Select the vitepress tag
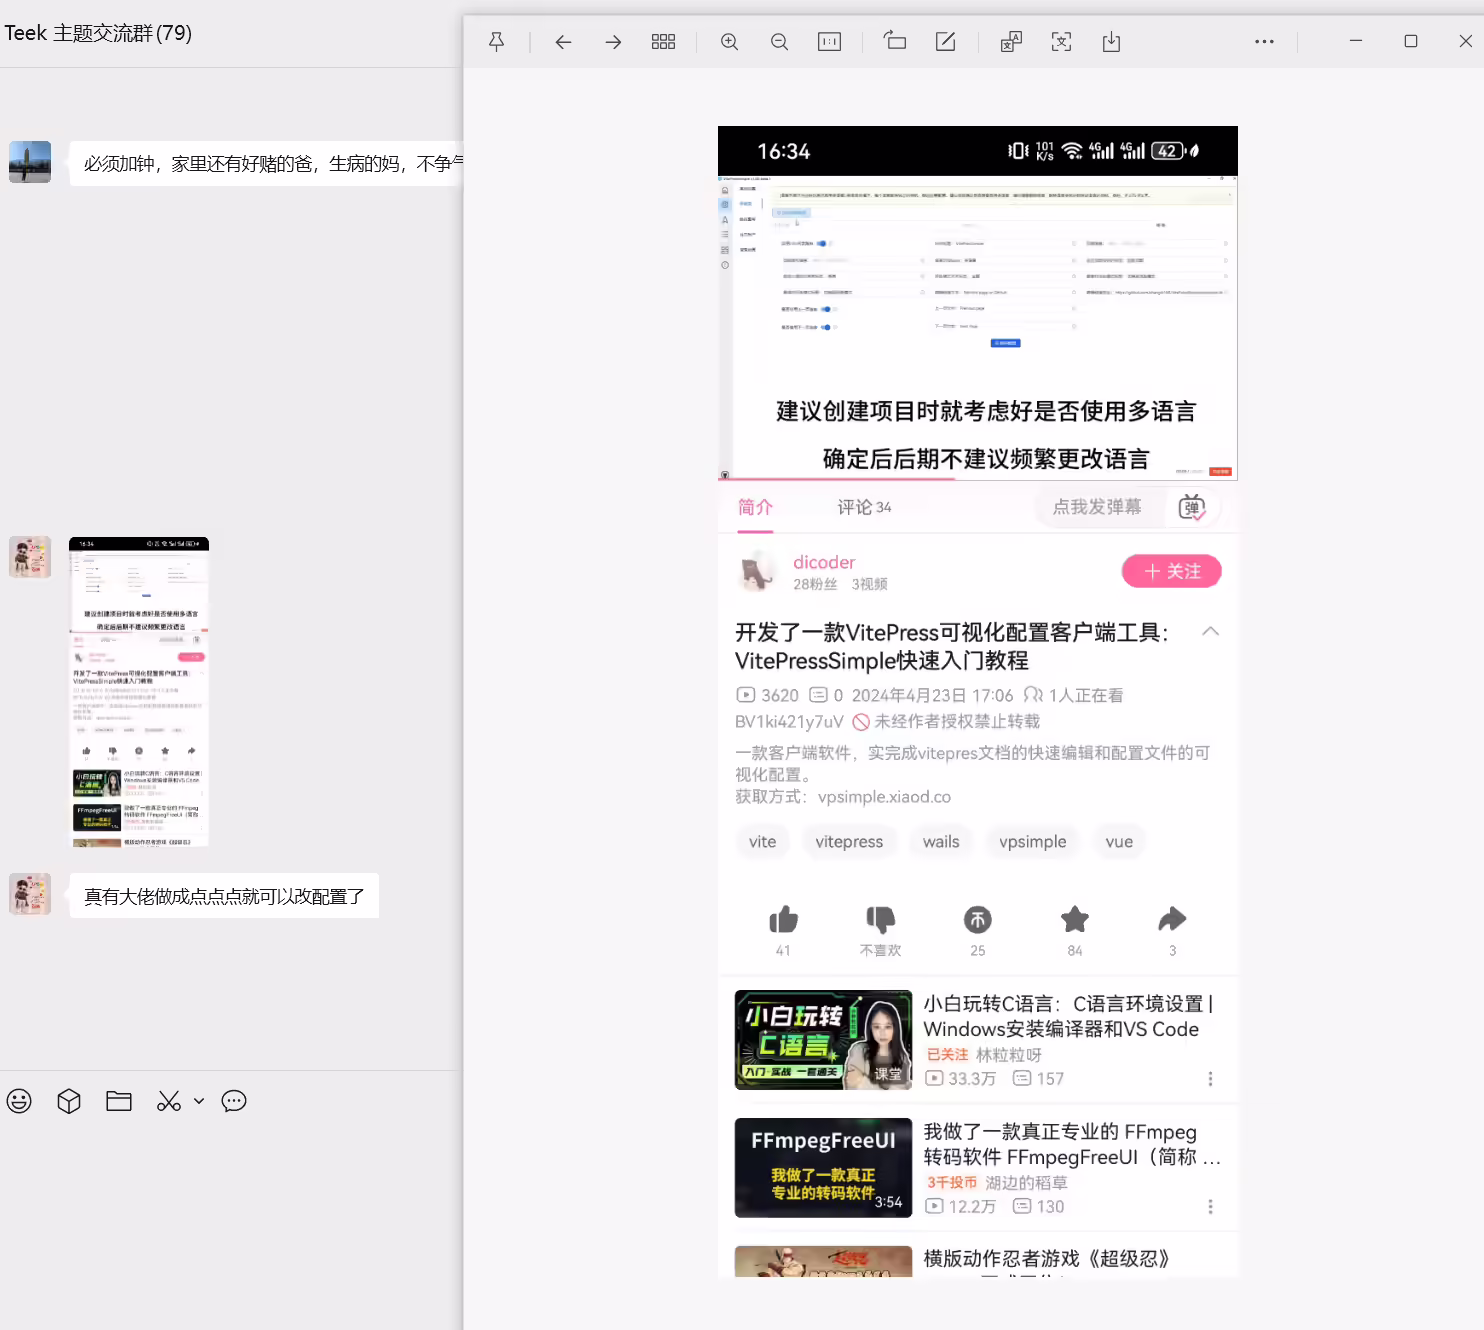The width and height of the screenshot is (1484, 1330). [849, 842]
